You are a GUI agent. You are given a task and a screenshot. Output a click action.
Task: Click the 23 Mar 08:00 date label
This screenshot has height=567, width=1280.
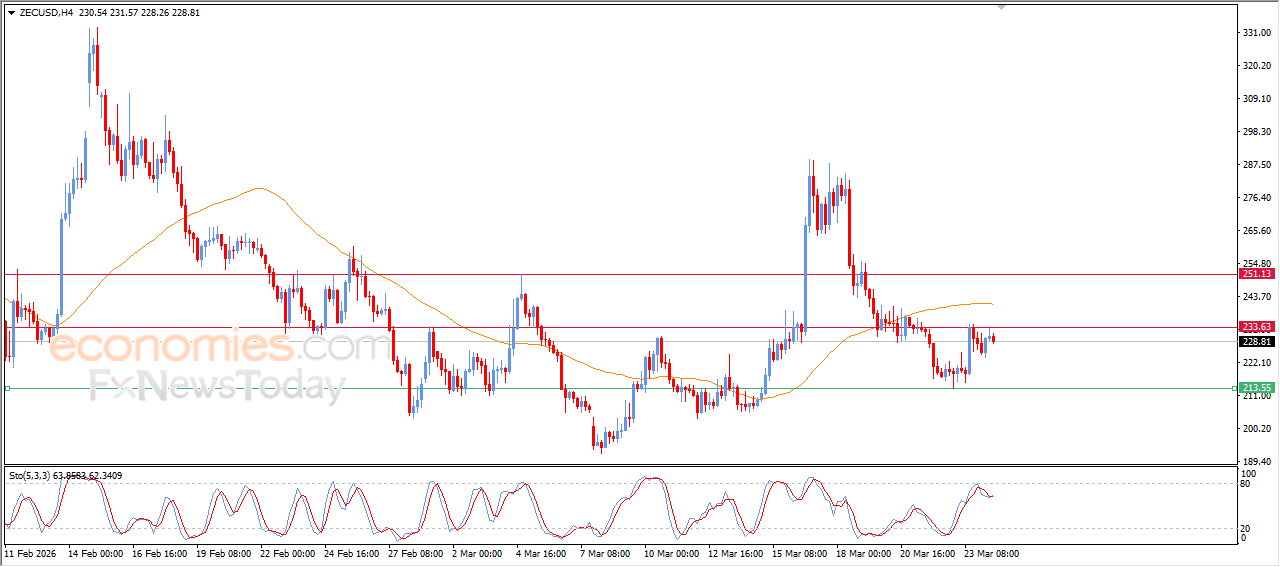coord(991,553)
